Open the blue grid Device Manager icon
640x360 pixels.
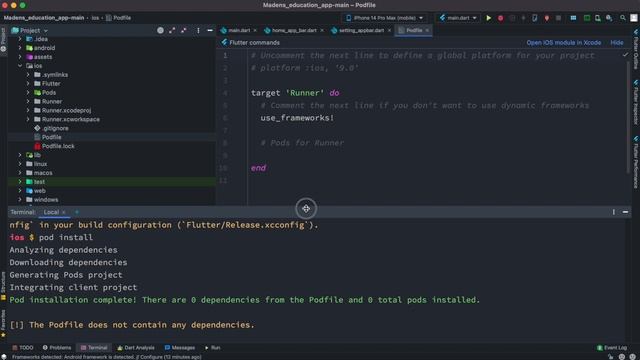(573, 18)
